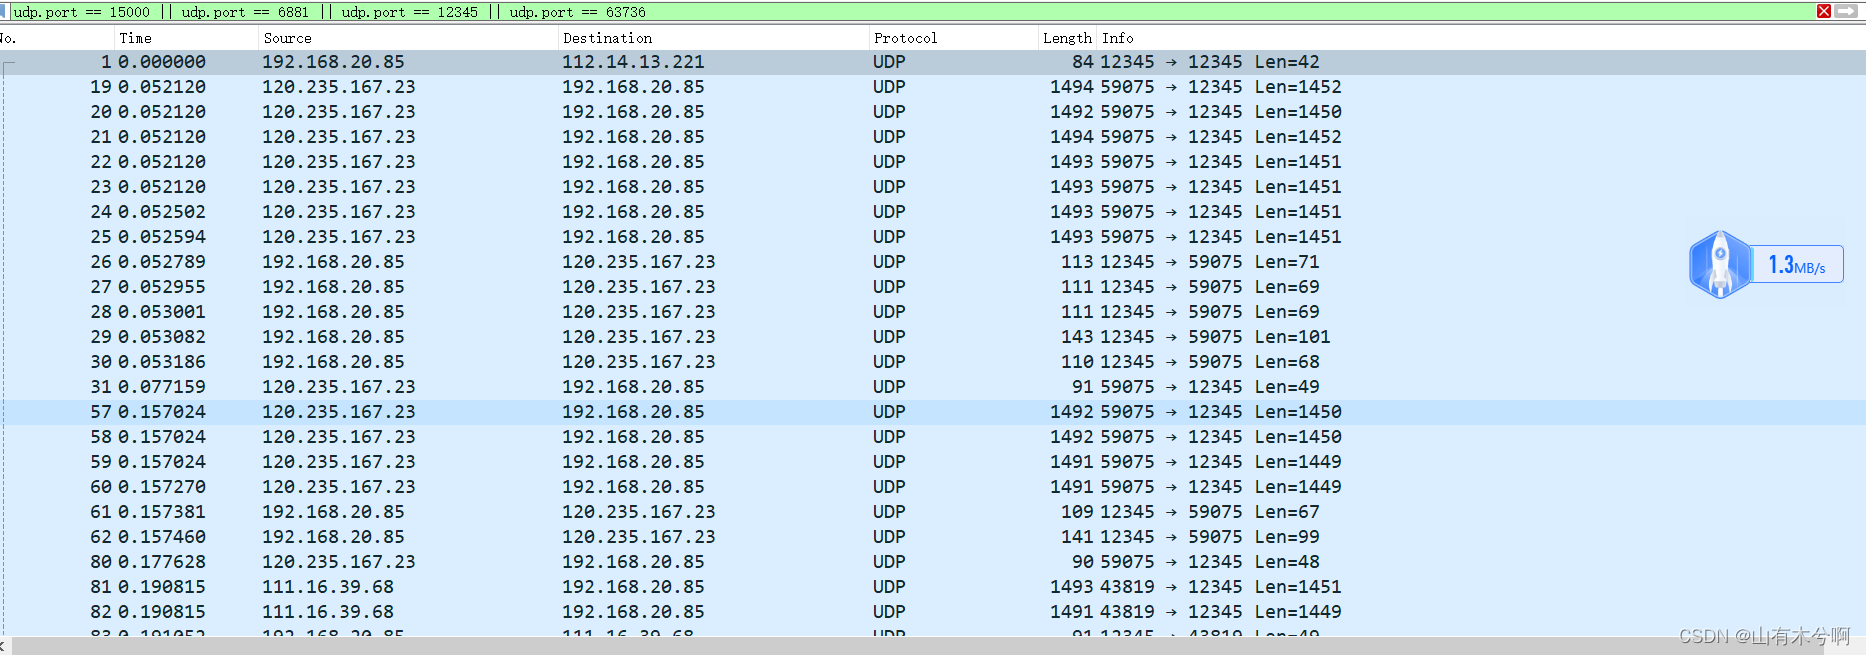The width and height of the screenshot is (1866, 655).
Task: Select packet 27 at time 0.052955
Action: (x=933, y=287)
